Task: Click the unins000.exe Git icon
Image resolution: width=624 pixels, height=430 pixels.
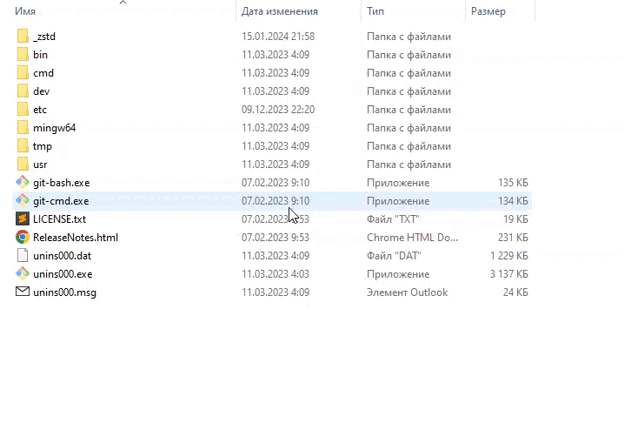Action: [23, 274]
